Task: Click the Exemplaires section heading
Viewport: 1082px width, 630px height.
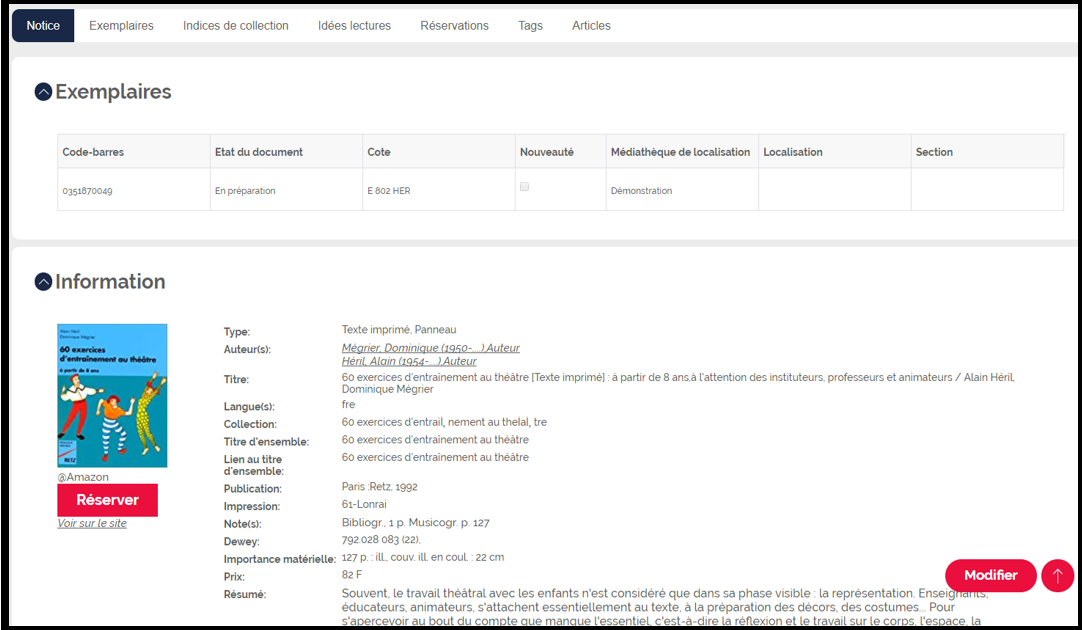Action: (x=113, y=92)
